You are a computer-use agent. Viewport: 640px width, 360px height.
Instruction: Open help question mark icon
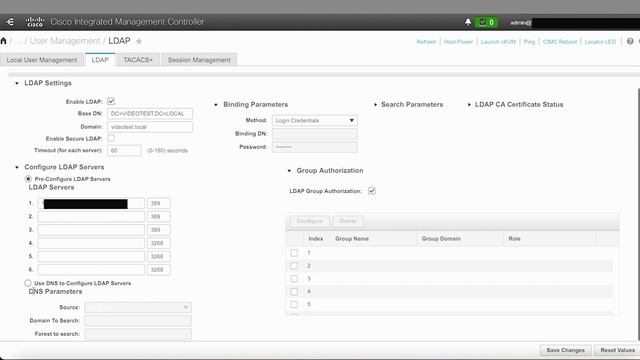(630, 41)
